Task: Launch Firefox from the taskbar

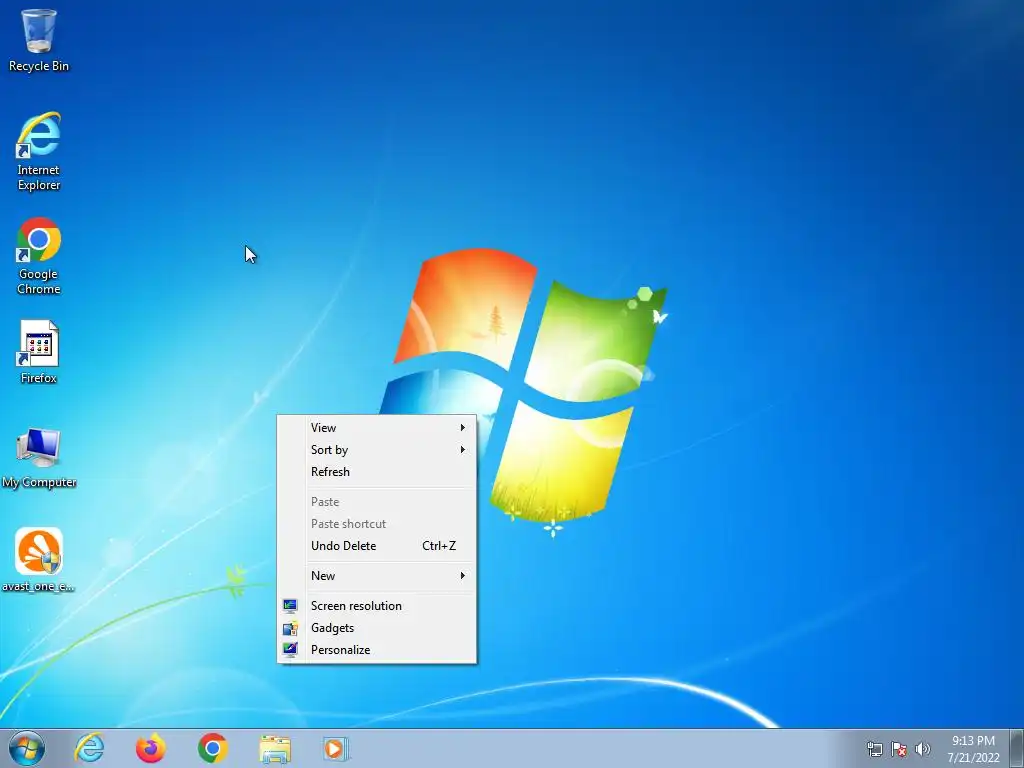Action: (x=151, y=748)
